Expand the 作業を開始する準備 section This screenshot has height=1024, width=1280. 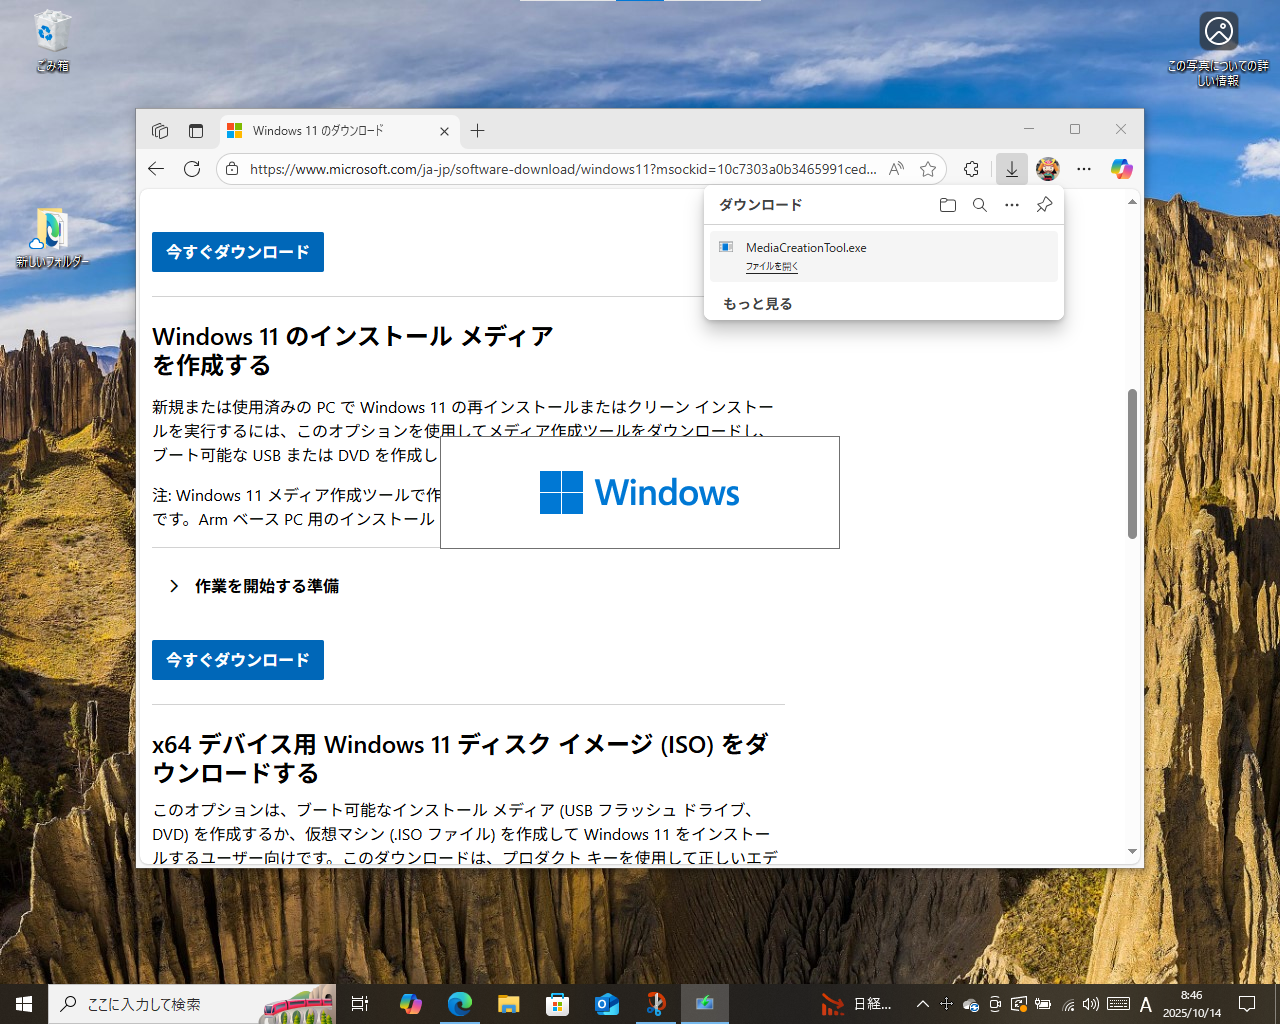(265, 586)
